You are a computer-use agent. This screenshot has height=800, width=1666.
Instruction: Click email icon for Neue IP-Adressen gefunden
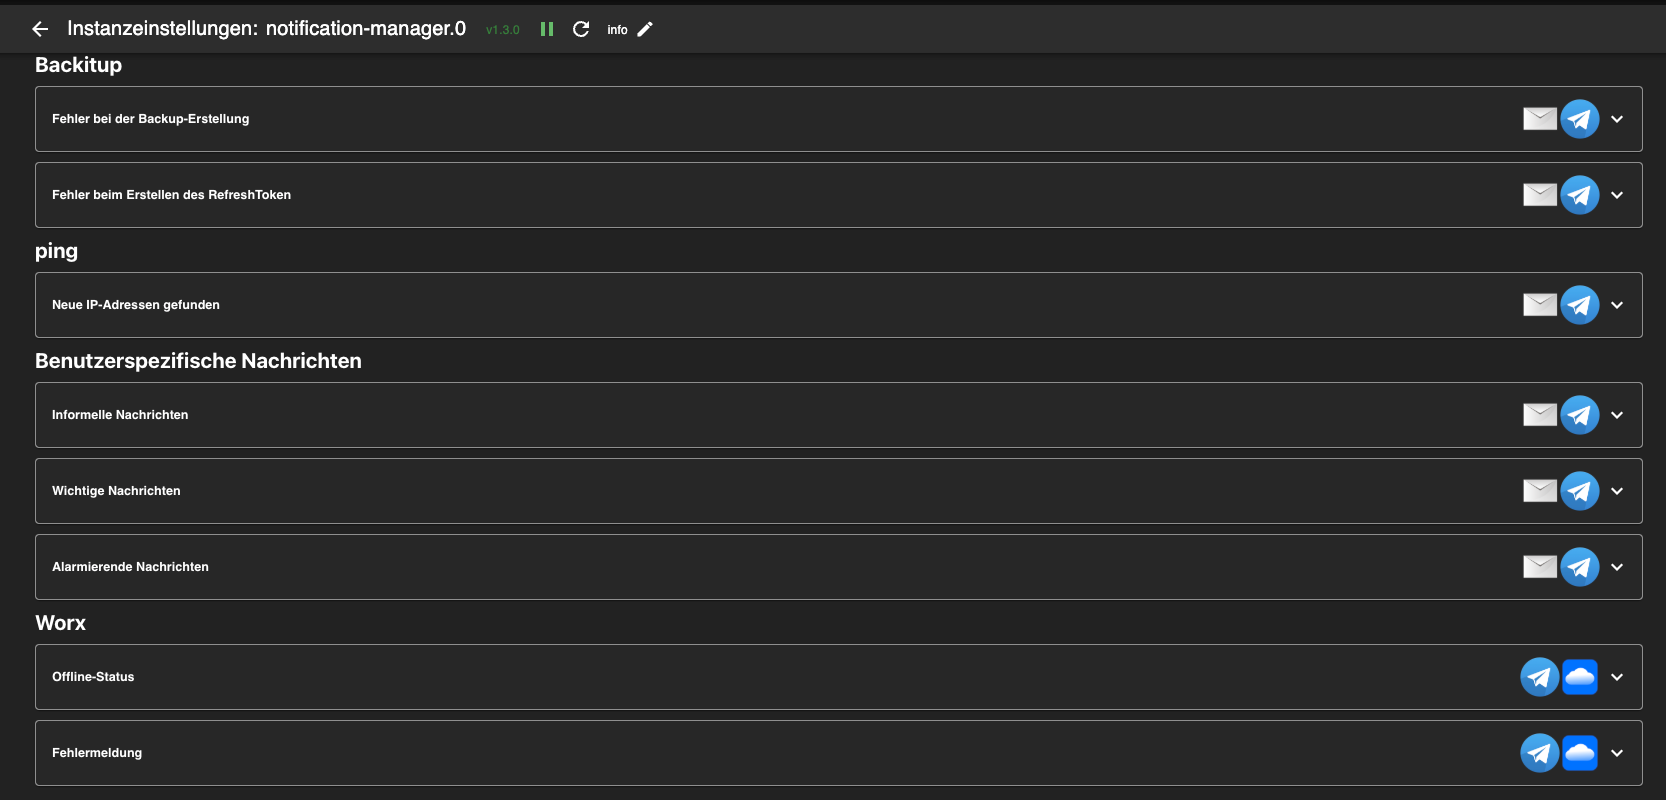(x=1540, y=305)
